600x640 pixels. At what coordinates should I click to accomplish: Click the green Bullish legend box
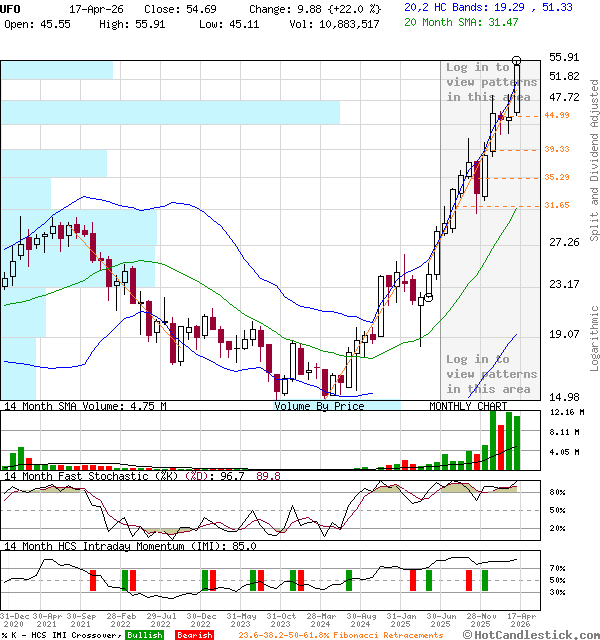pyautogui.click(x=144, y=635)
